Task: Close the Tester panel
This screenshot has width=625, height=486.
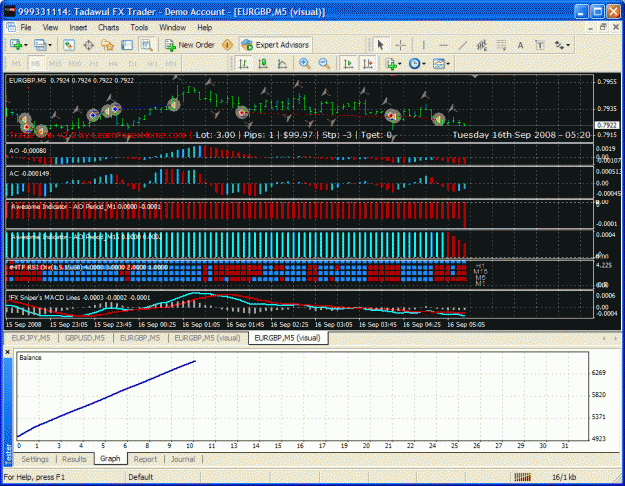Action: [x=8, y=352]
